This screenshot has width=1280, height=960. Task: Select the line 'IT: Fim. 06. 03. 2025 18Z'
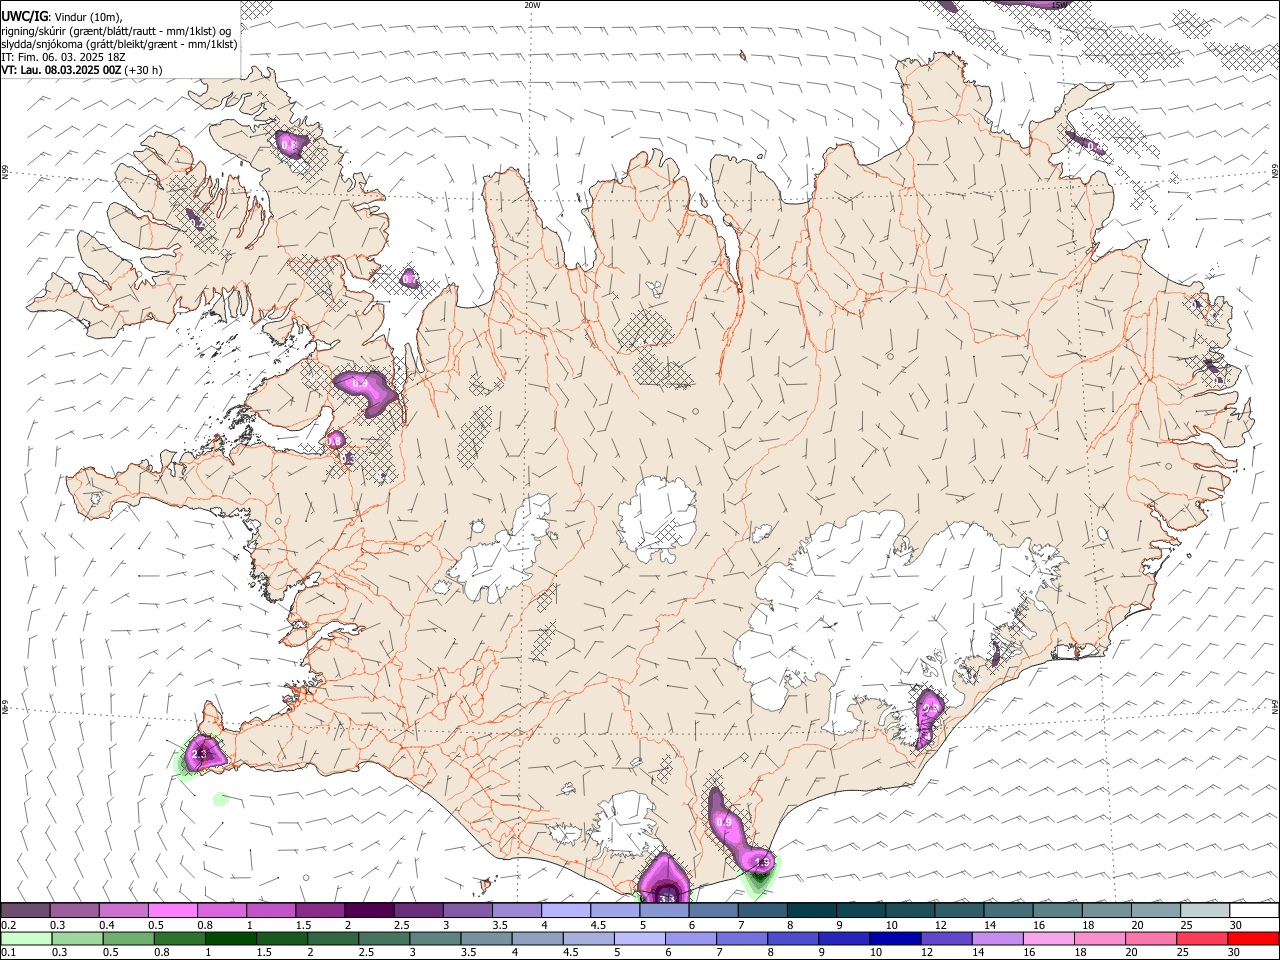coord(63,57)
